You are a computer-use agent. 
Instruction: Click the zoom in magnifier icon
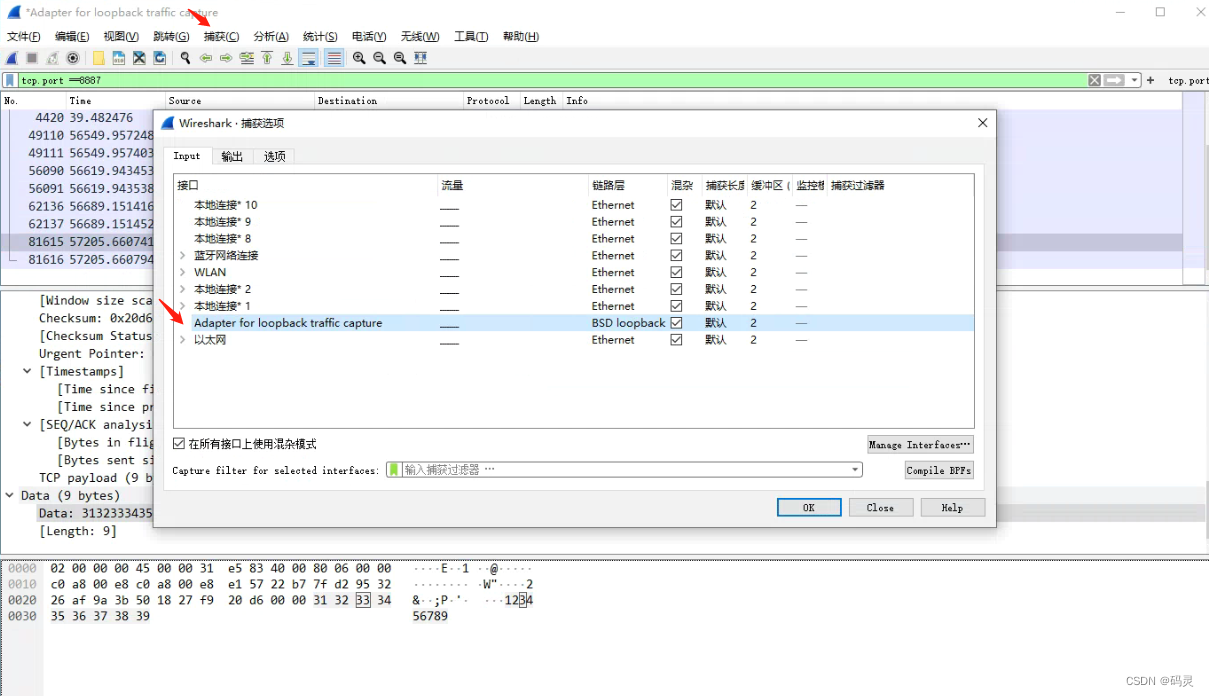(x=359, y=58)
